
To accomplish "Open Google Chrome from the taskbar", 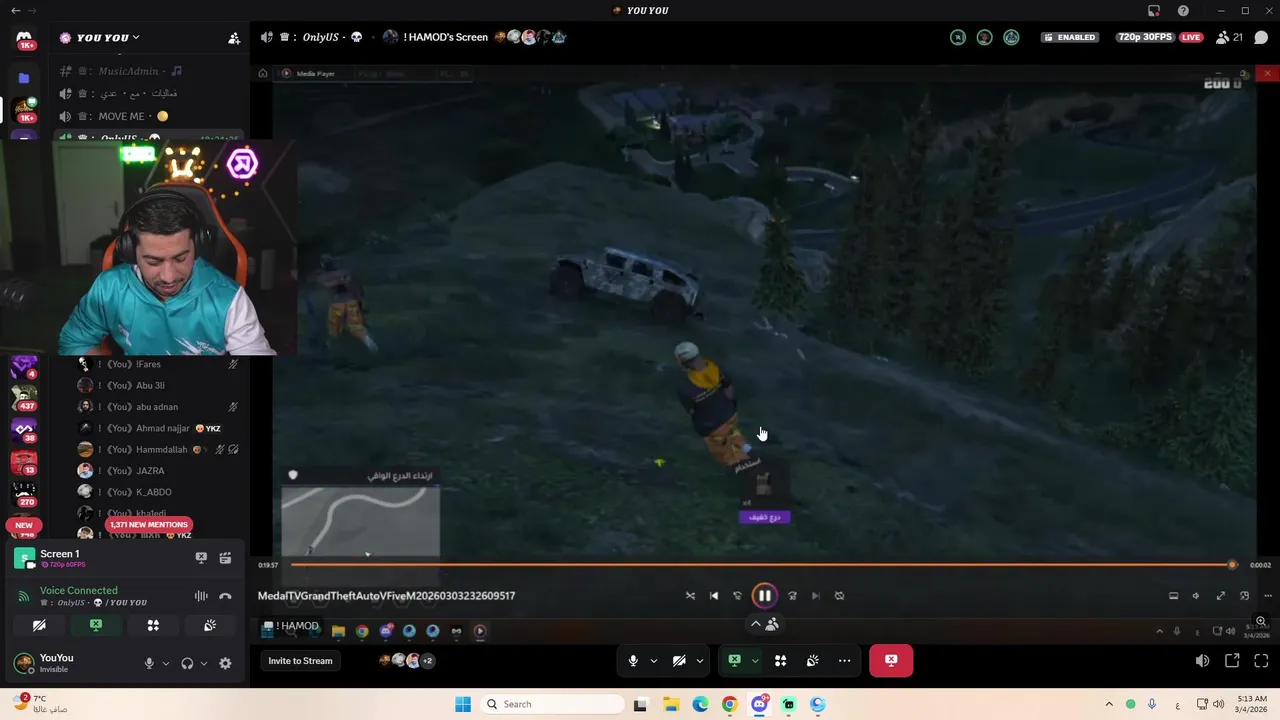I will [729, 704].
